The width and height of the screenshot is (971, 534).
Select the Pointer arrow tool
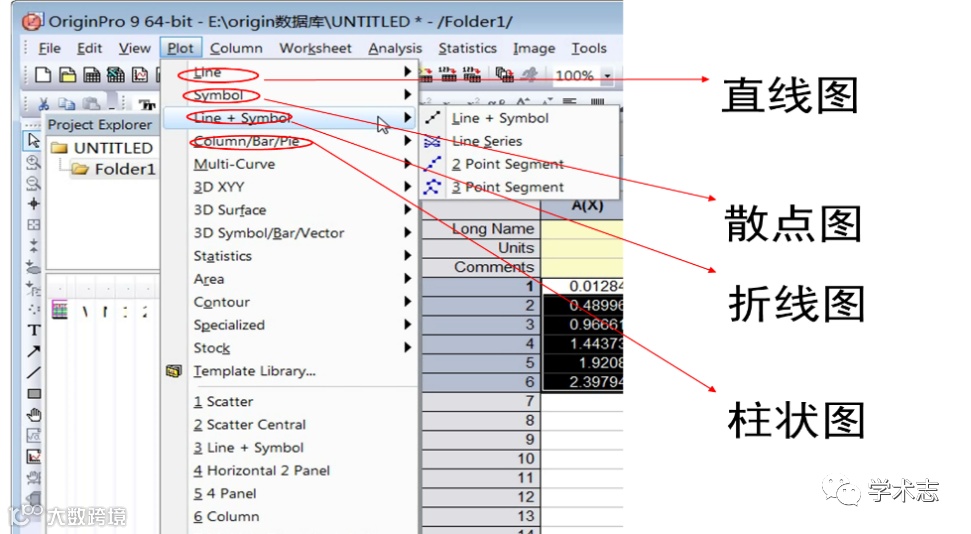coord(33,141)
